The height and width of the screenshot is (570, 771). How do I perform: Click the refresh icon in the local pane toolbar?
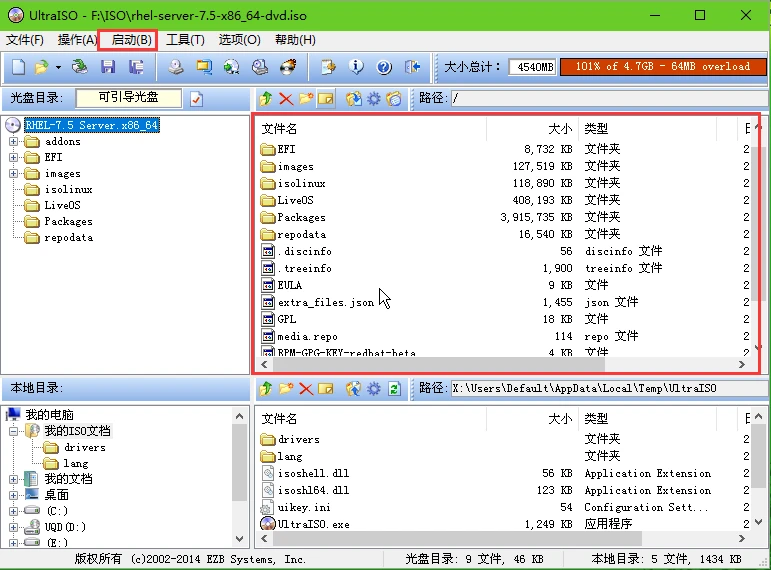pos(394,389)
